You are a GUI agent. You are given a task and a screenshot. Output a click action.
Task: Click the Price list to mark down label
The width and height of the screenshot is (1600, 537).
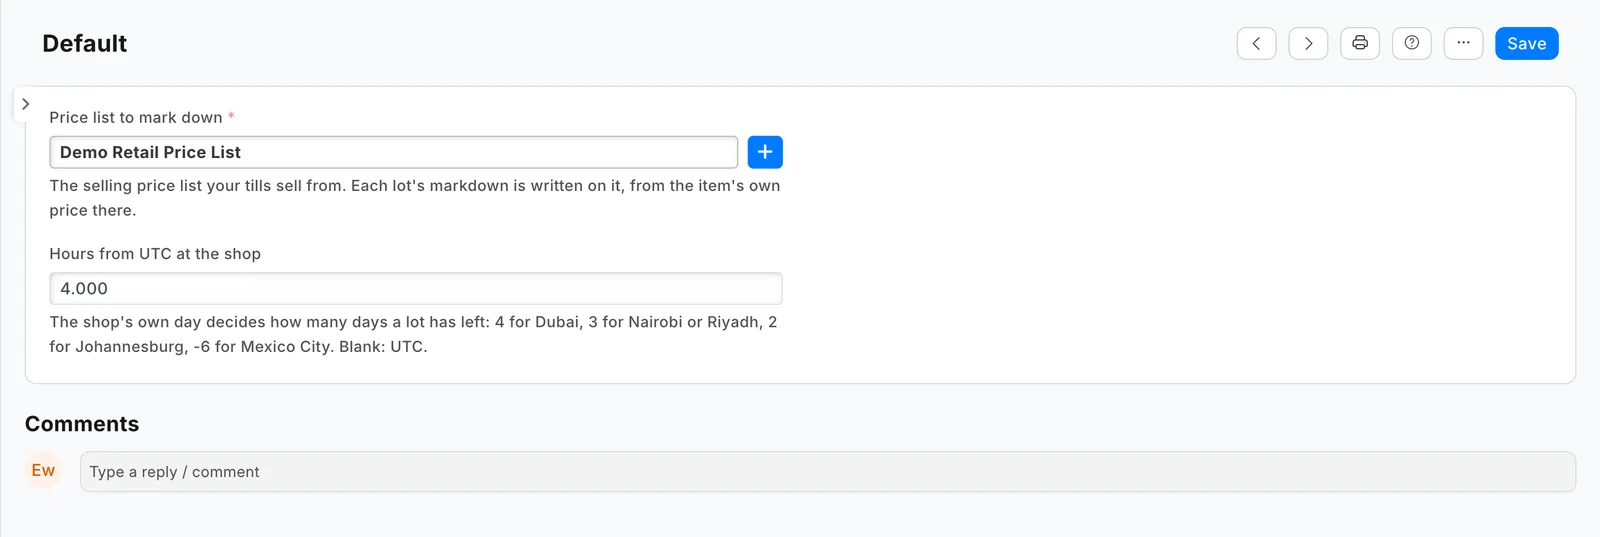136,117
